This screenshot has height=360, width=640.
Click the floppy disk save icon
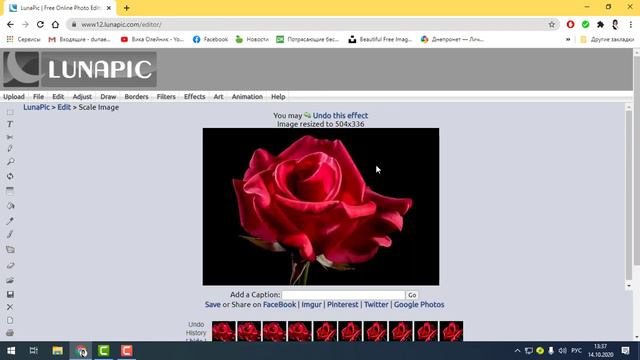click(10, 294)
